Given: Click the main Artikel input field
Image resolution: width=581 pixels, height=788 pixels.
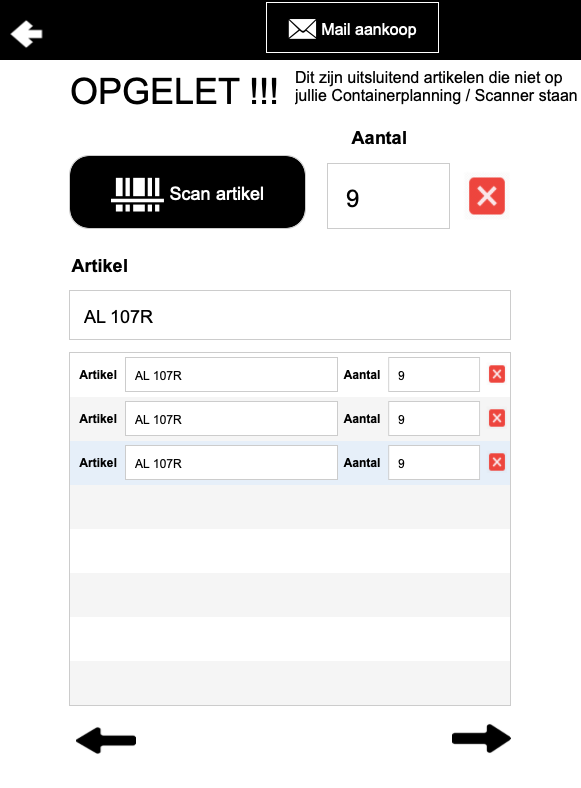Looking at the screenshot, I should [x=290, y=315].
